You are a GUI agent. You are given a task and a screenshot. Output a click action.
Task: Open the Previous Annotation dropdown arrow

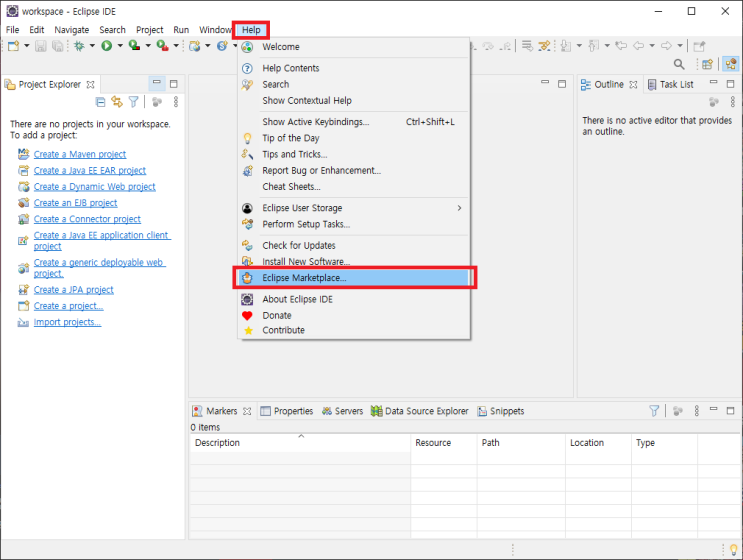(607, 46)
